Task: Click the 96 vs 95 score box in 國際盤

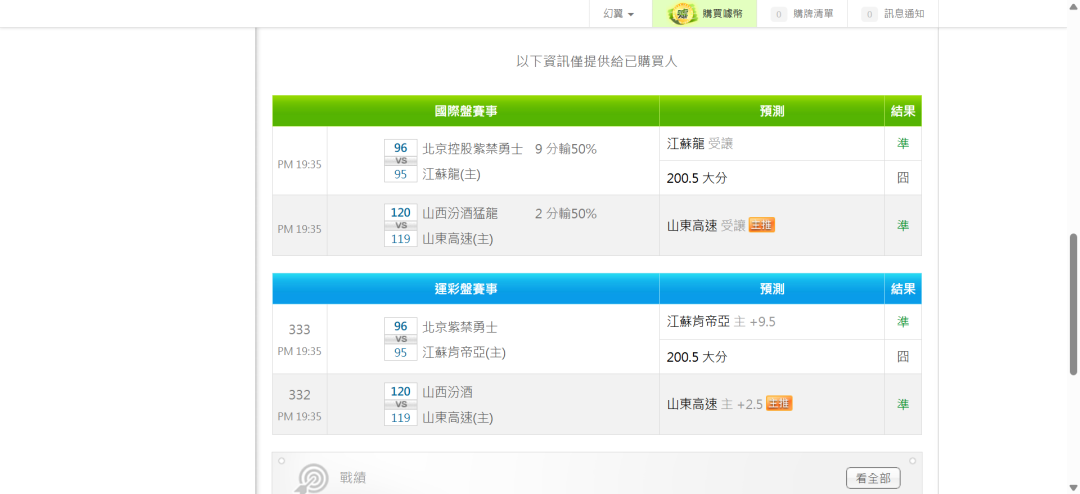Action: click(x=400, y=161)
